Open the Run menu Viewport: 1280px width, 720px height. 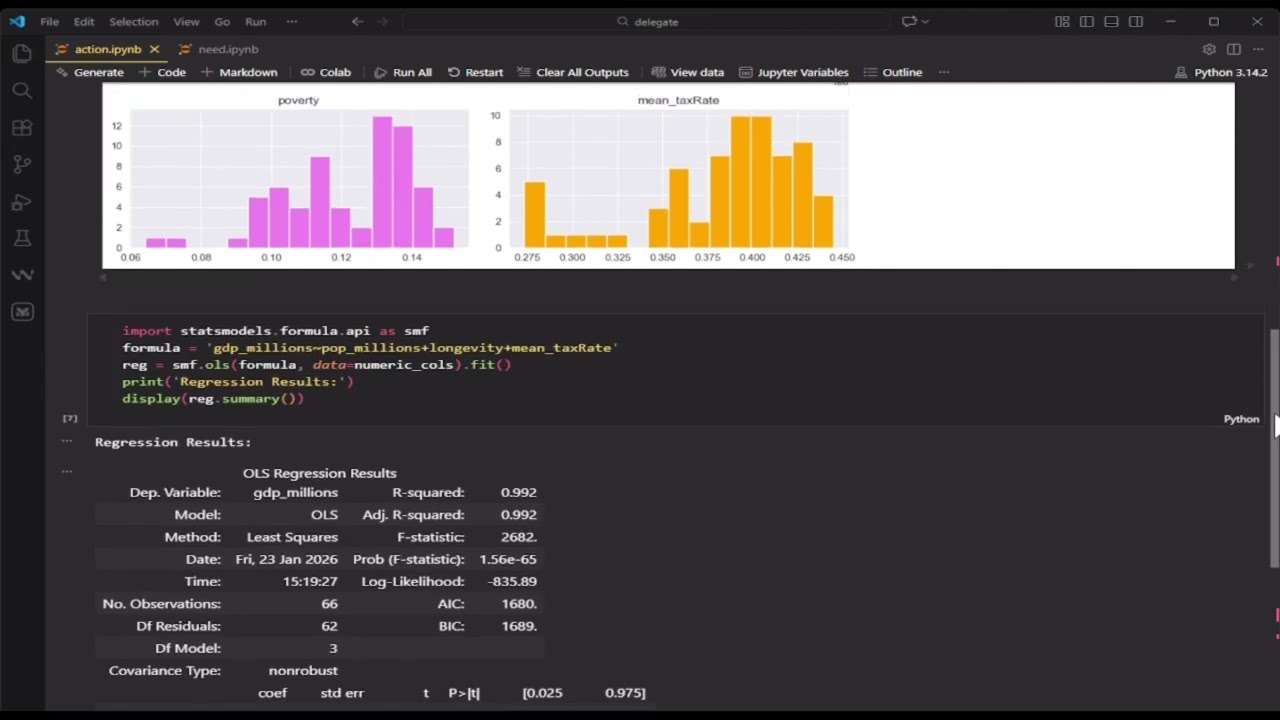point(256,21)
